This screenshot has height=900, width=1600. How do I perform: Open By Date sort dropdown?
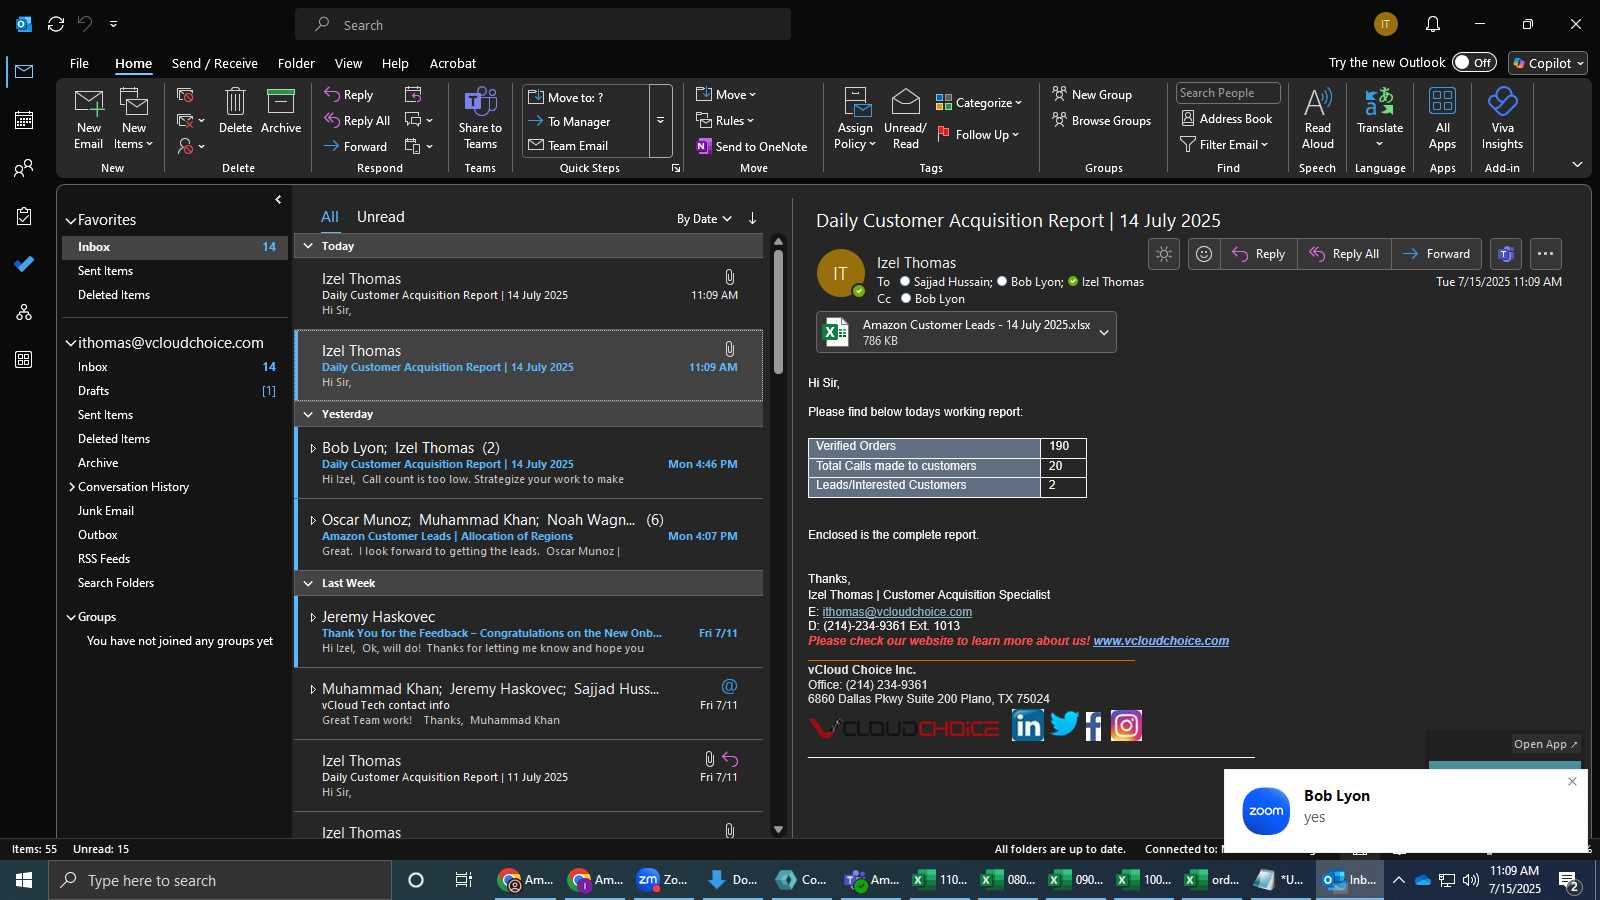click(704, 219)
